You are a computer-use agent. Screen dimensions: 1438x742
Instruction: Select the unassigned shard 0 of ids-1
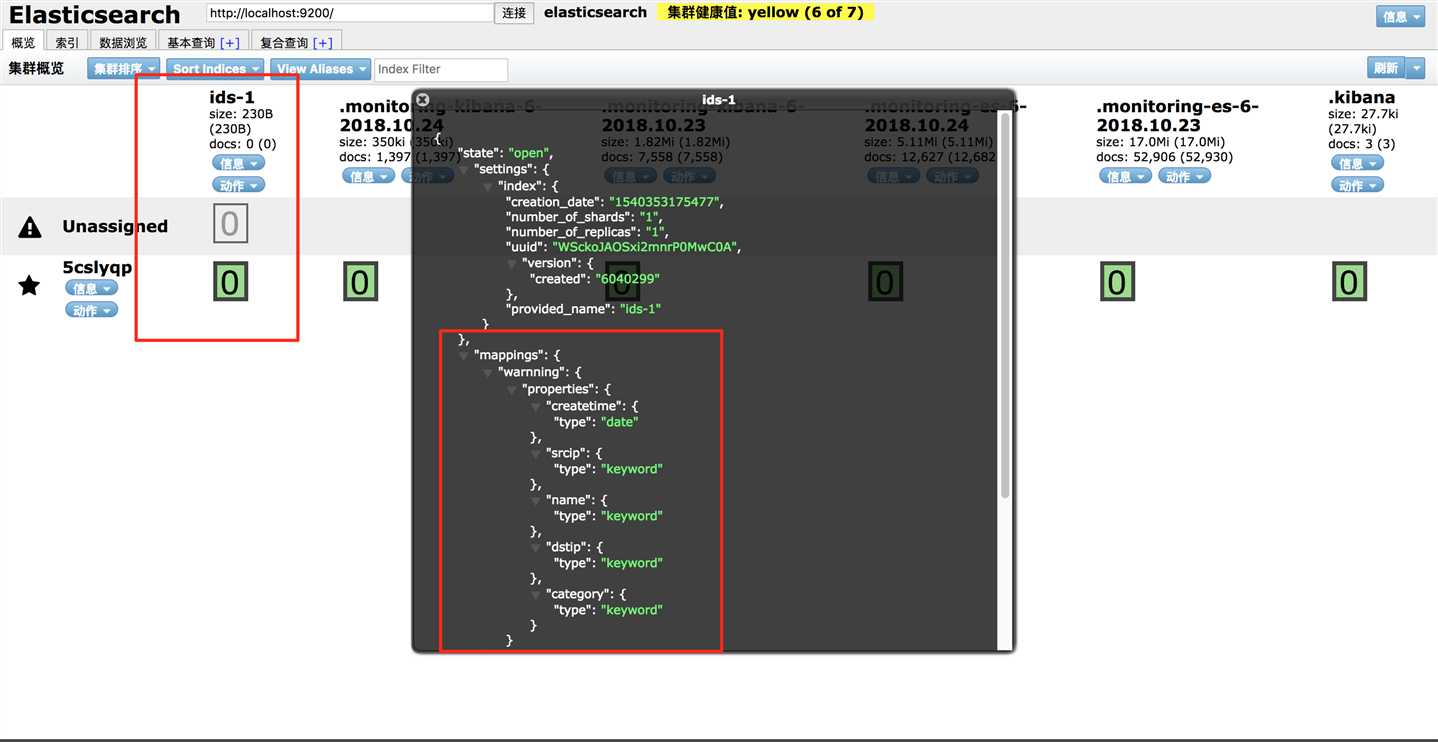pyautogui.click(x=230, y=224)
